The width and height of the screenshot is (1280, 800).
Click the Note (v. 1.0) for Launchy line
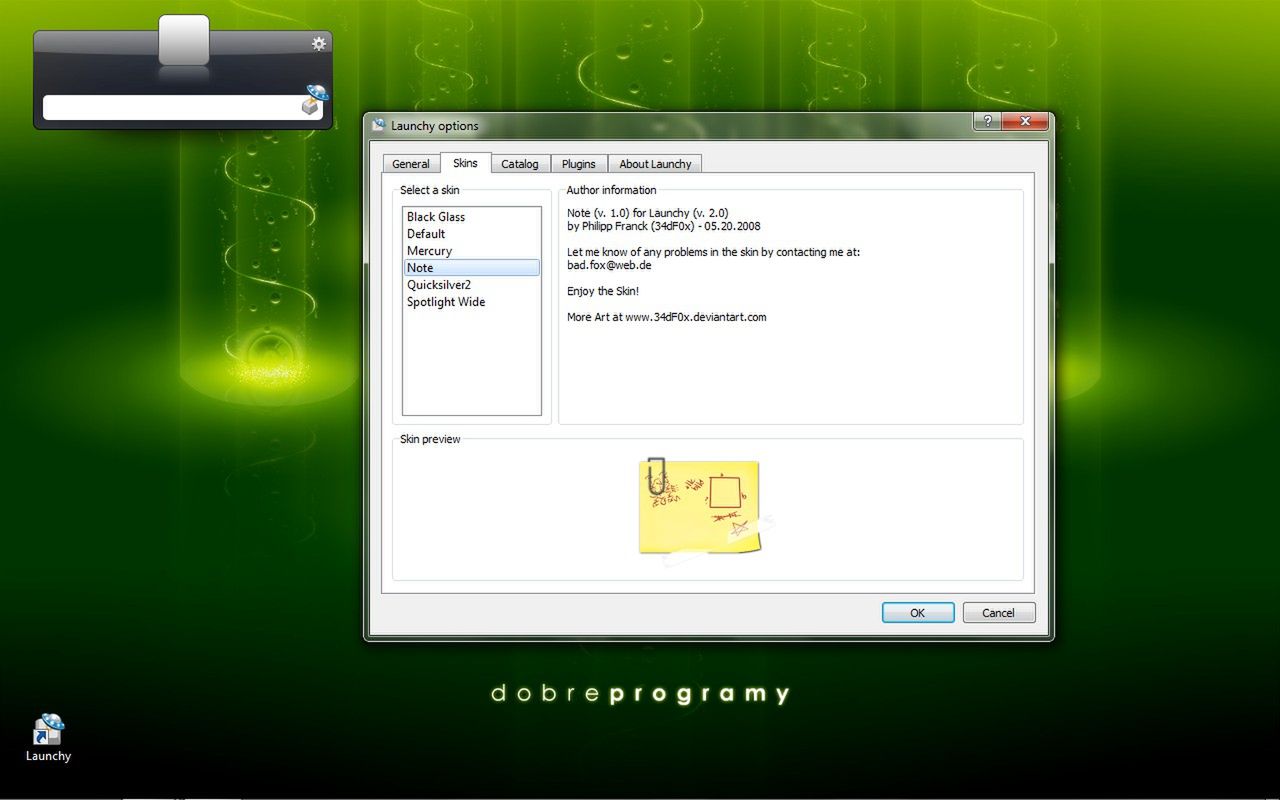tap(648, 213)
